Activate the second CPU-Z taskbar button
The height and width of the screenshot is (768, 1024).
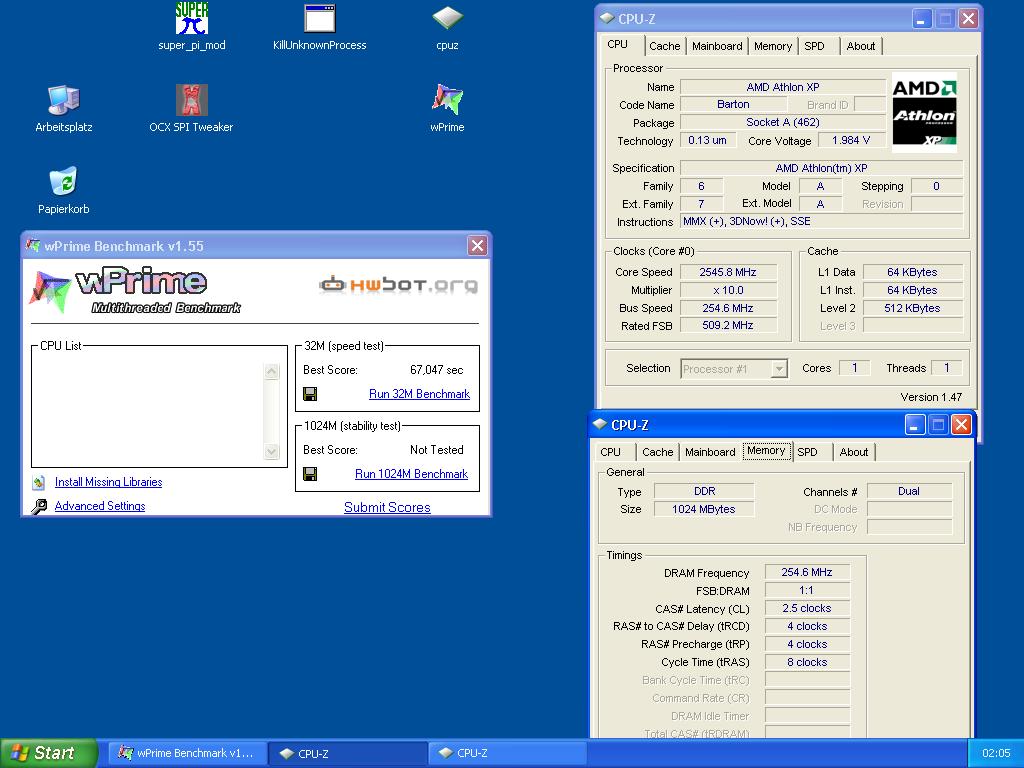[507, 753]
